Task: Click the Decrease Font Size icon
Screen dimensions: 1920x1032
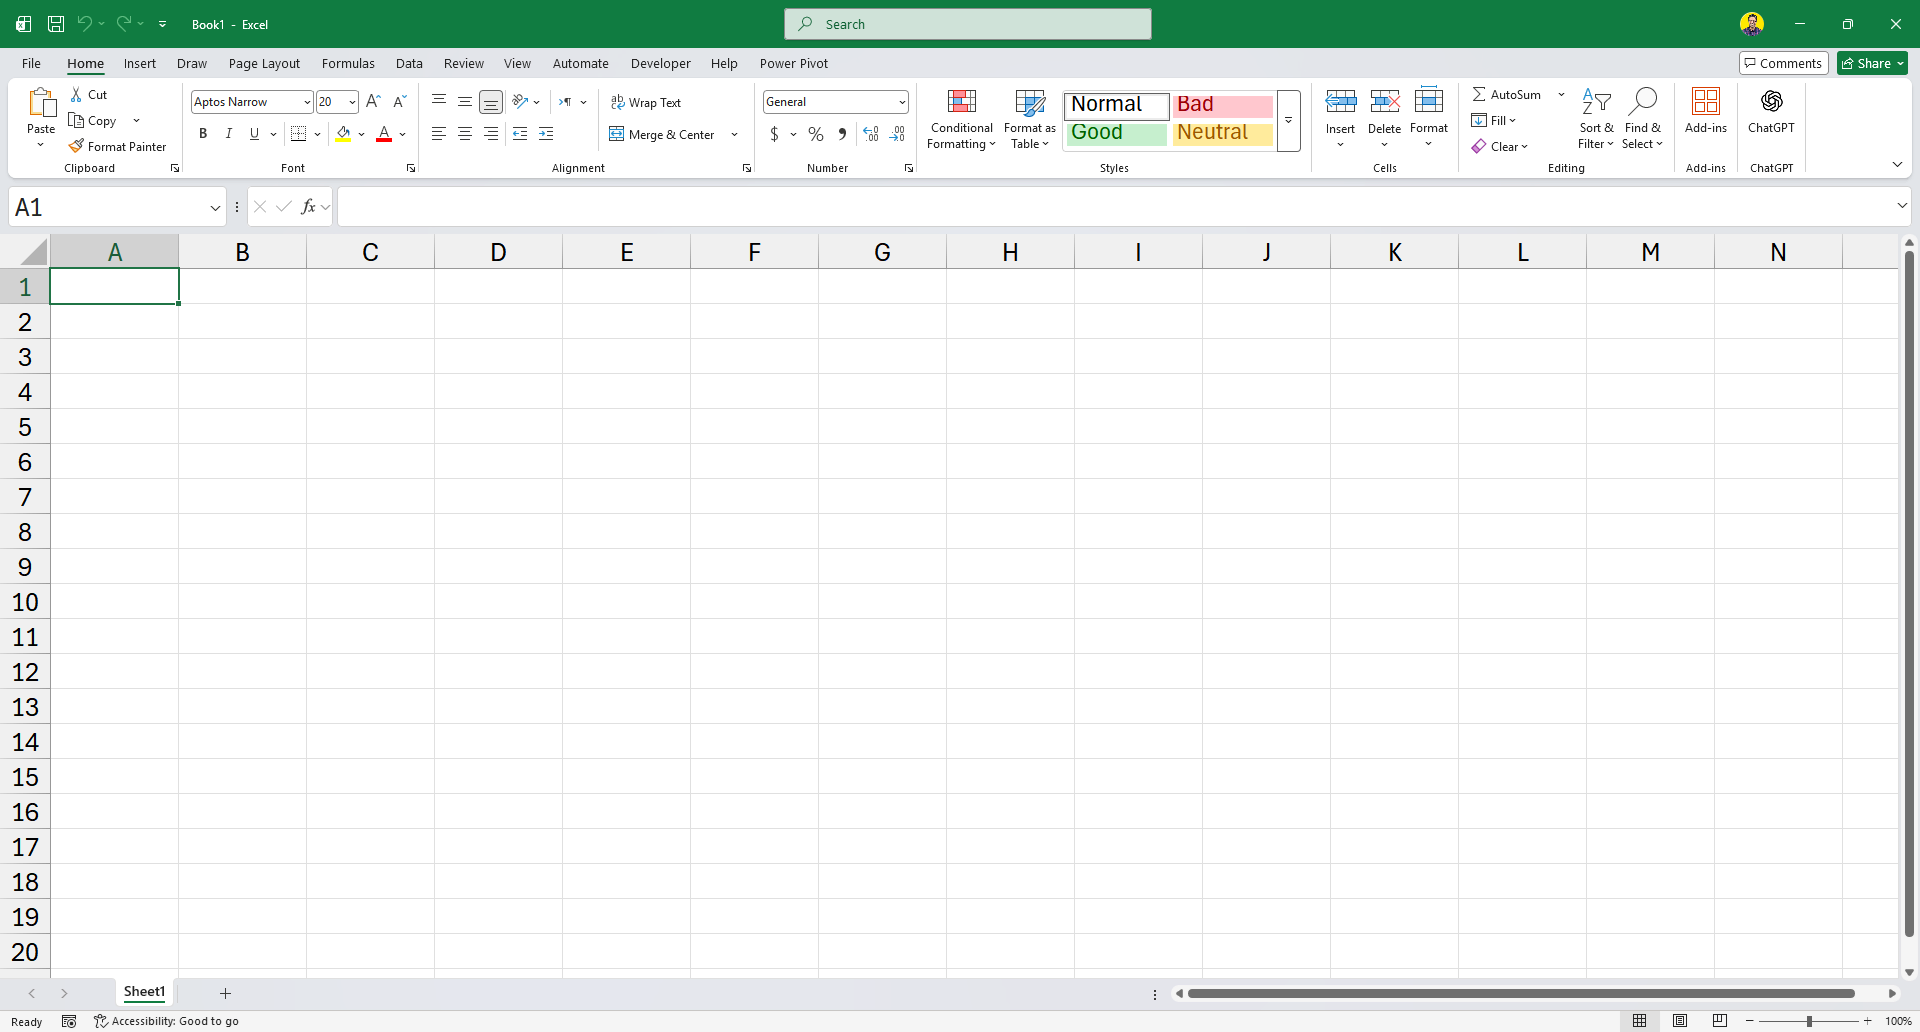Action: [x=399, y=101]
